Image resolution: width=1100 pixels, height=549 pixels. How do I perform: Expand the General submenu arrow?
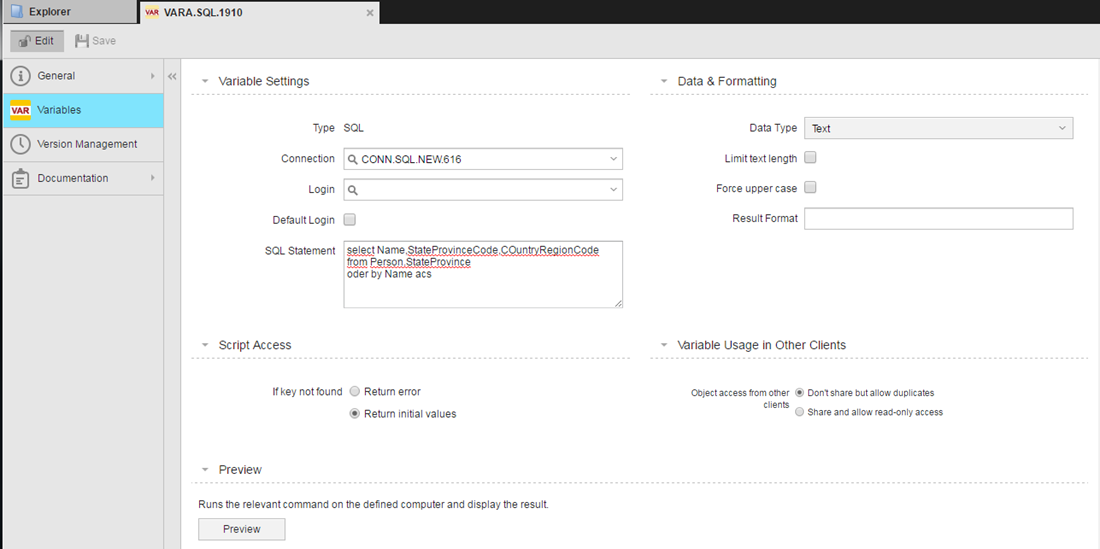tap(152, 76)
